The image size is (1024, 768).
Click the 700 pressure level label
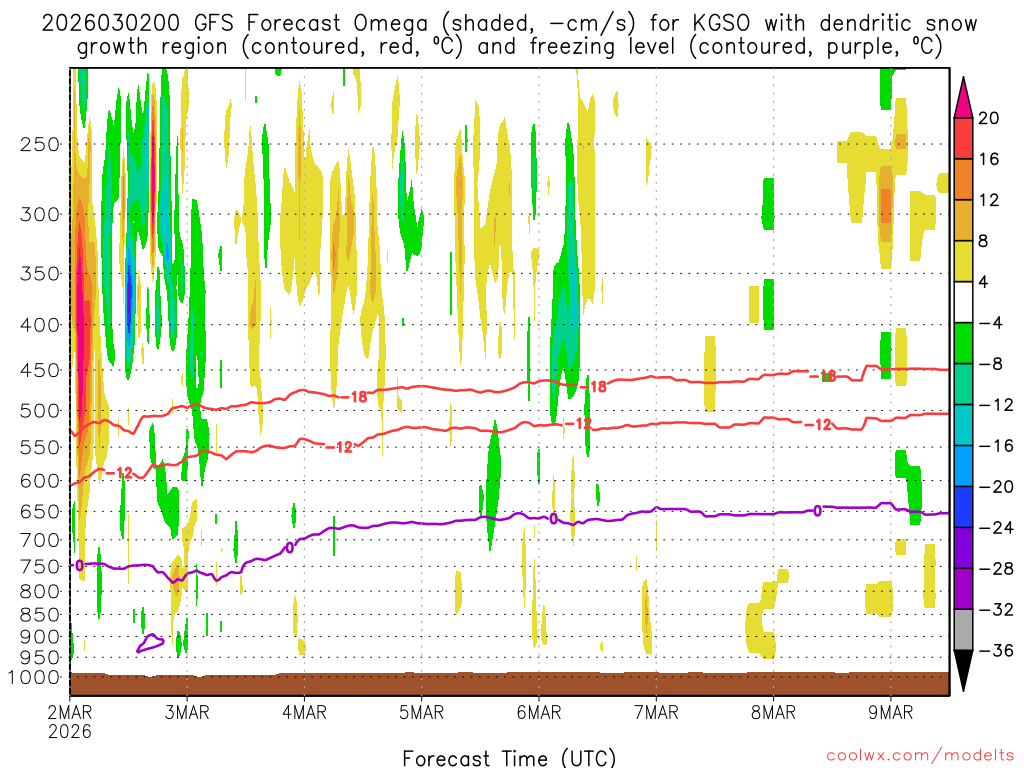pyautogui.click(x=40, y=540)
